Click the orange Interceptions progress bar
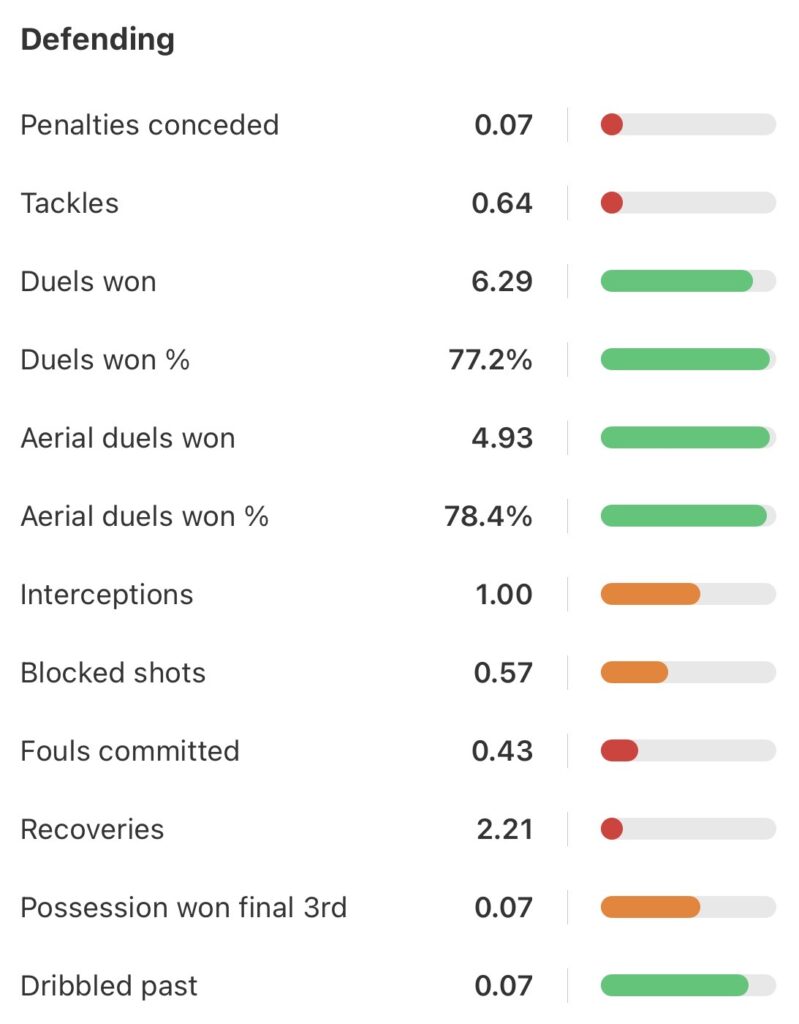799x1024 pixels. point(650,594)
